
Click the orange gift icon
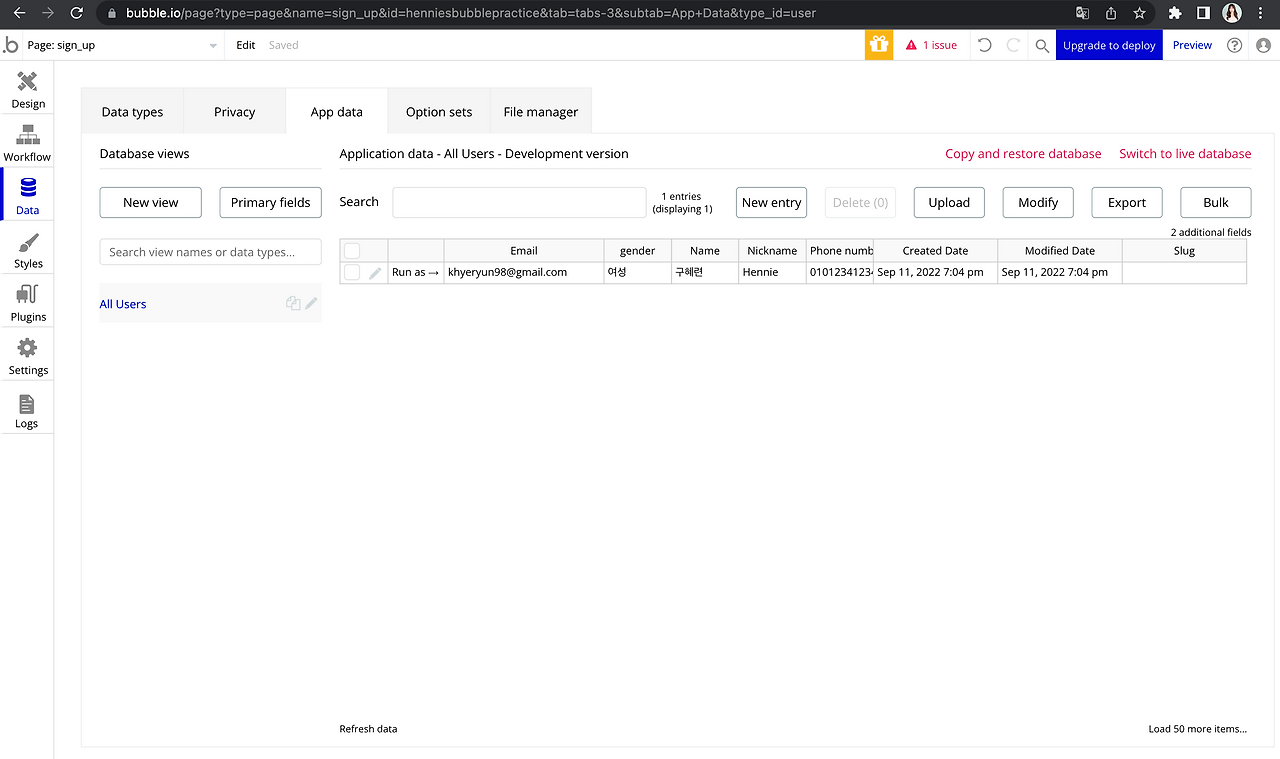click(x=879, y=45)
